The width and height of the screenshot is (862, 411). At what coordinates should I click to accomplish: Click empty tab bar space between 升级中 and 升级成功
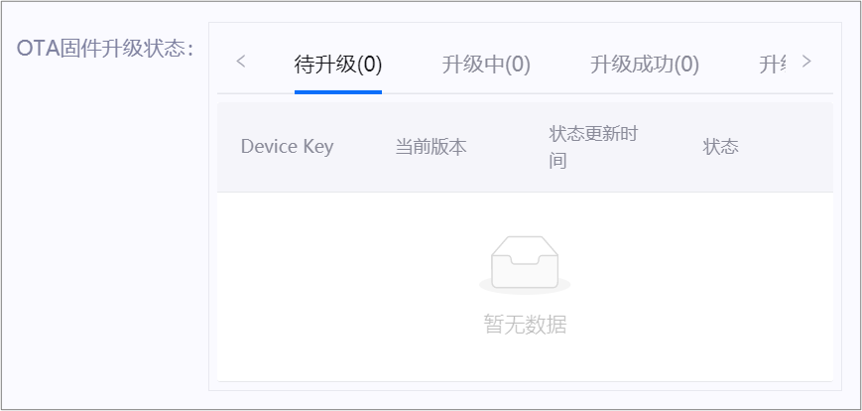coord(560,65)
